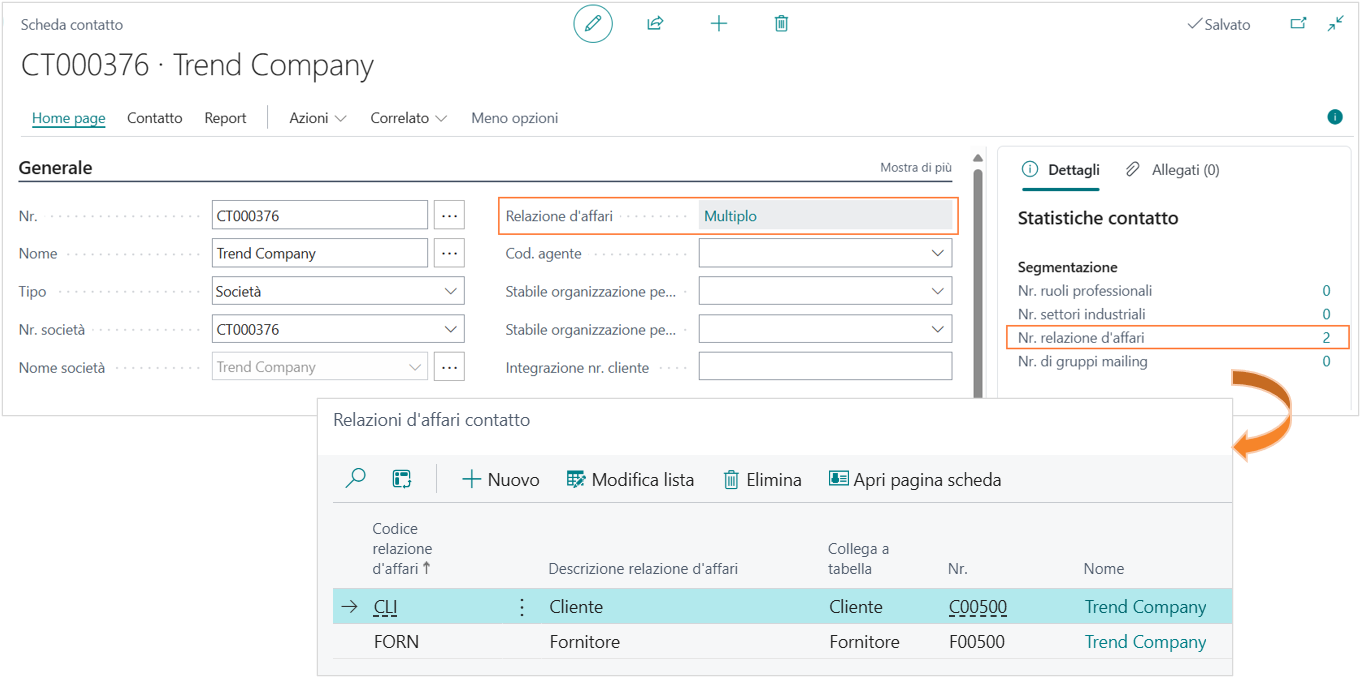Open the Cod. agente dropdown
Screen dimensions: 1363x682
[937, 254]
